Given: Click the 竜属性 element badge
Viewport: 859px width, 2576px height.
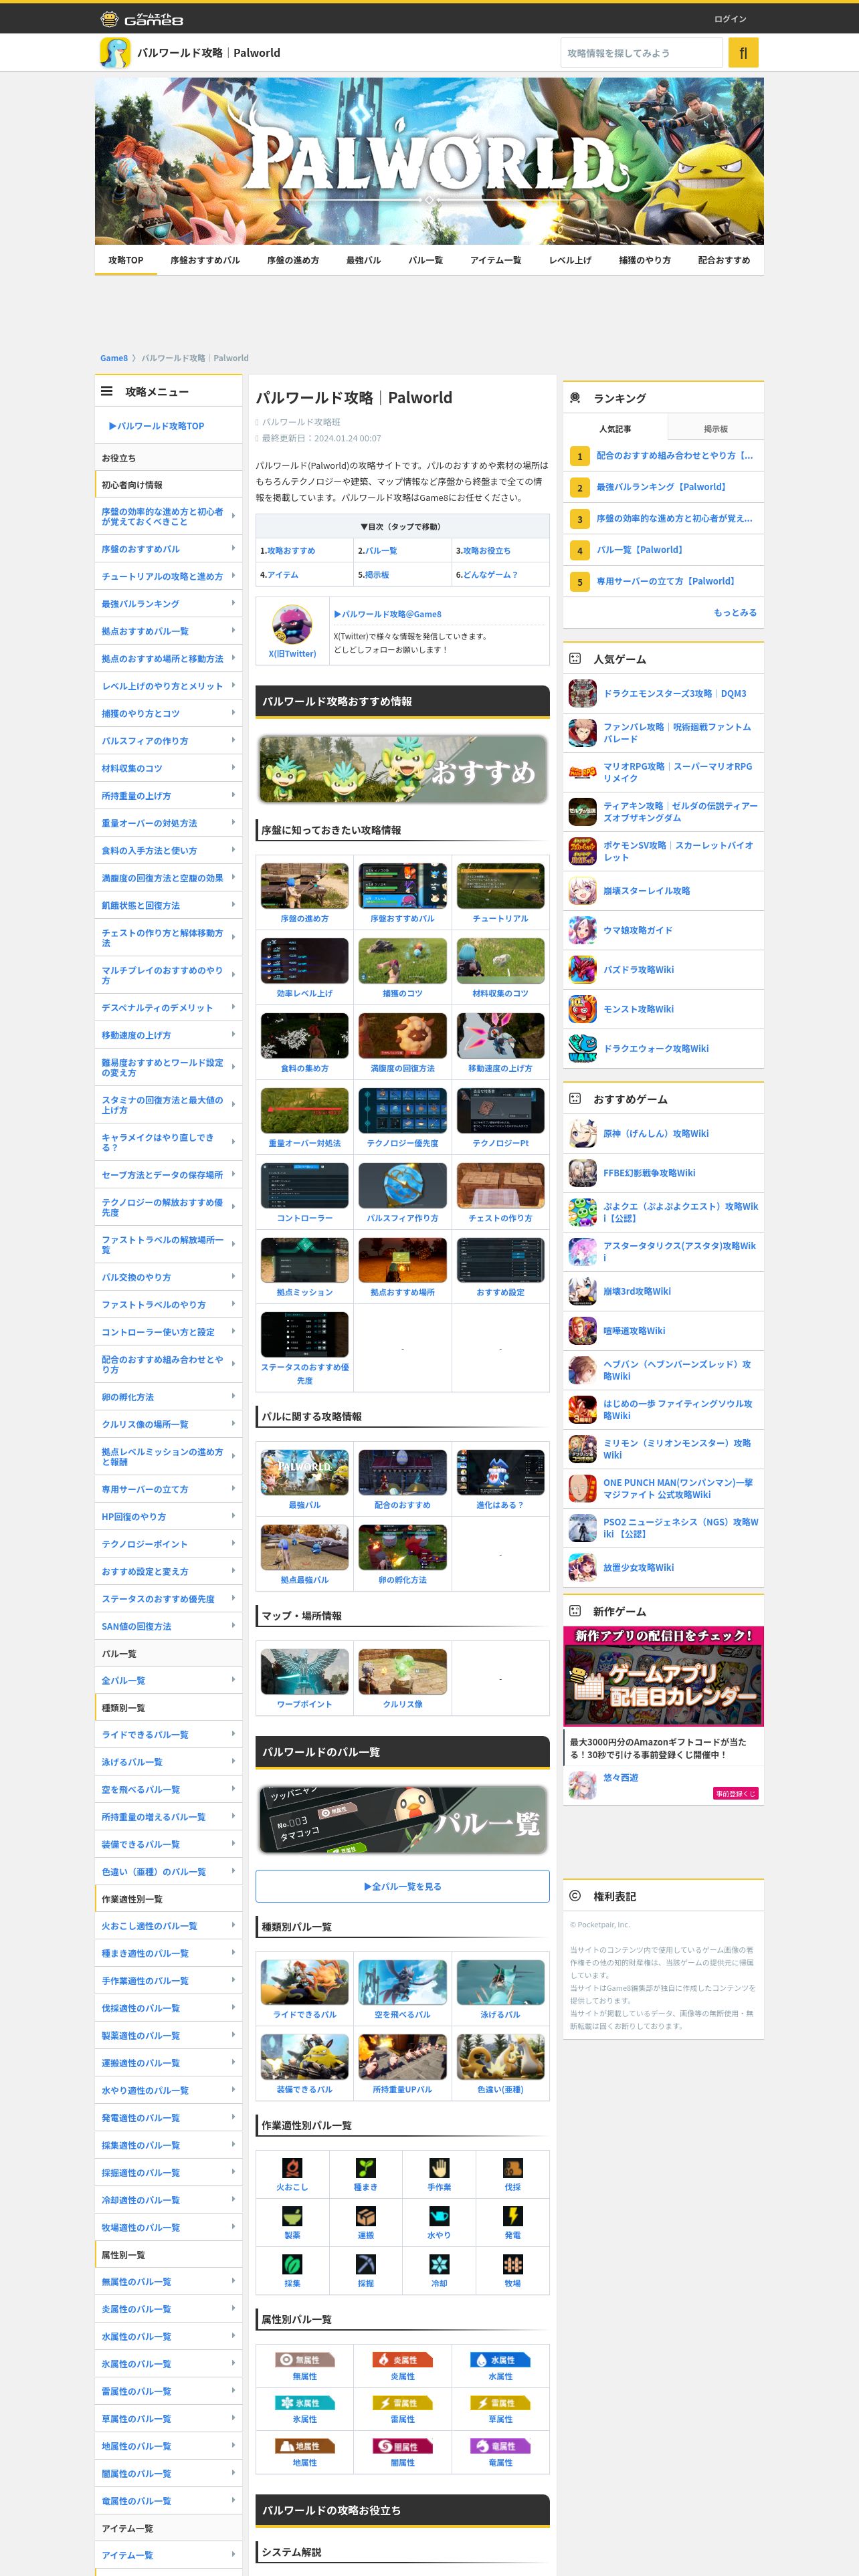Looking at the screenshot, I should pos(501,2446).
